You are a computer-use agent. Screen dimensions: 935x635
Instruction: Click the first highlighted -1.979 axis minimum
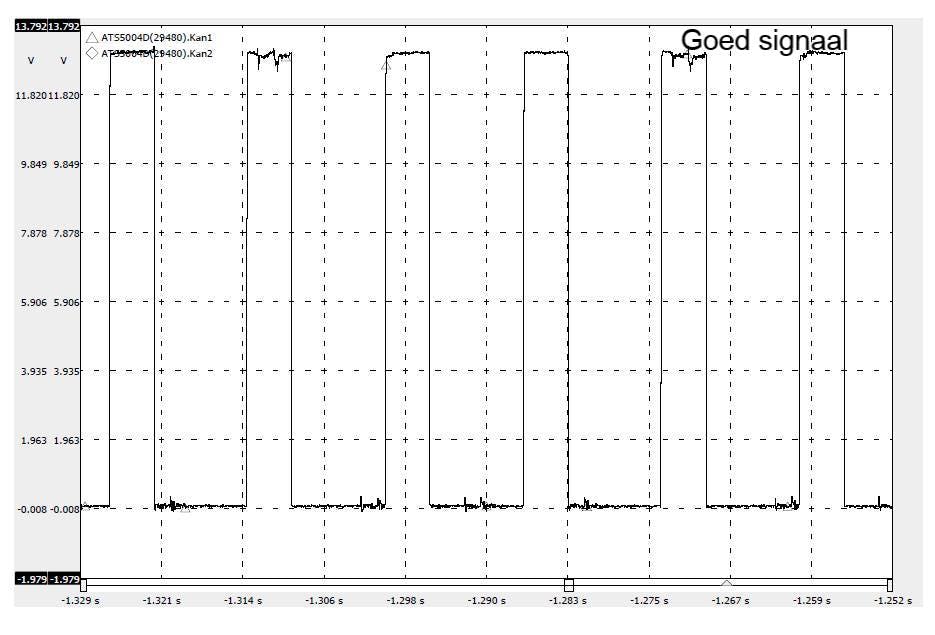pos(30,579)
